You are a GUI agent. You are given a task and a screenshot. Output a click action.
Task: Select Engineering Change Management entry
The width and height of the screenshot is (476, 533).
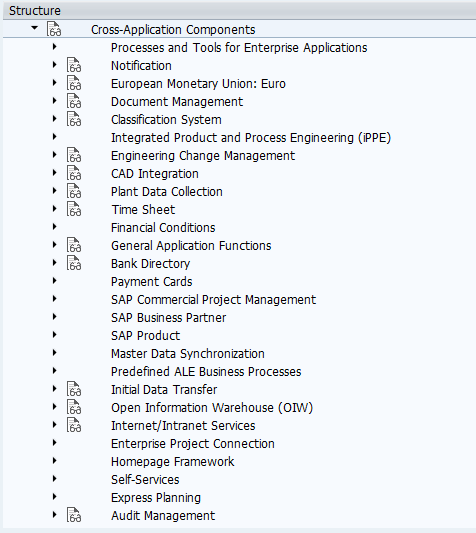(203, 156)
